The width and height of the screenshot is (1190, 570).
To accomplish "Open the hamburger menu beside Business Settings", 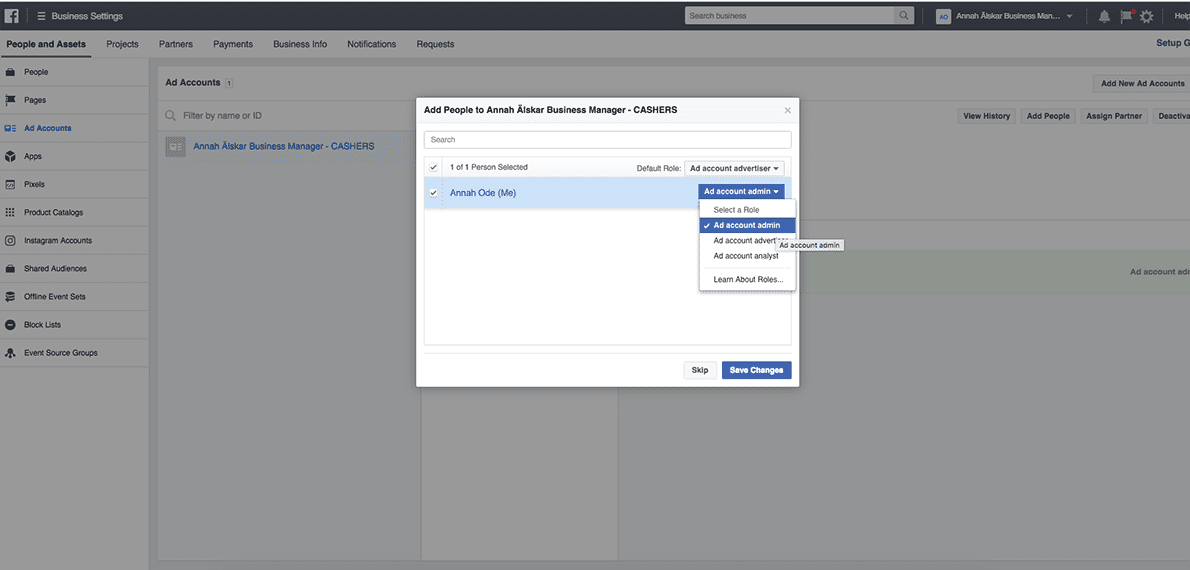I will pyautogui.click(x=41, y=16).
